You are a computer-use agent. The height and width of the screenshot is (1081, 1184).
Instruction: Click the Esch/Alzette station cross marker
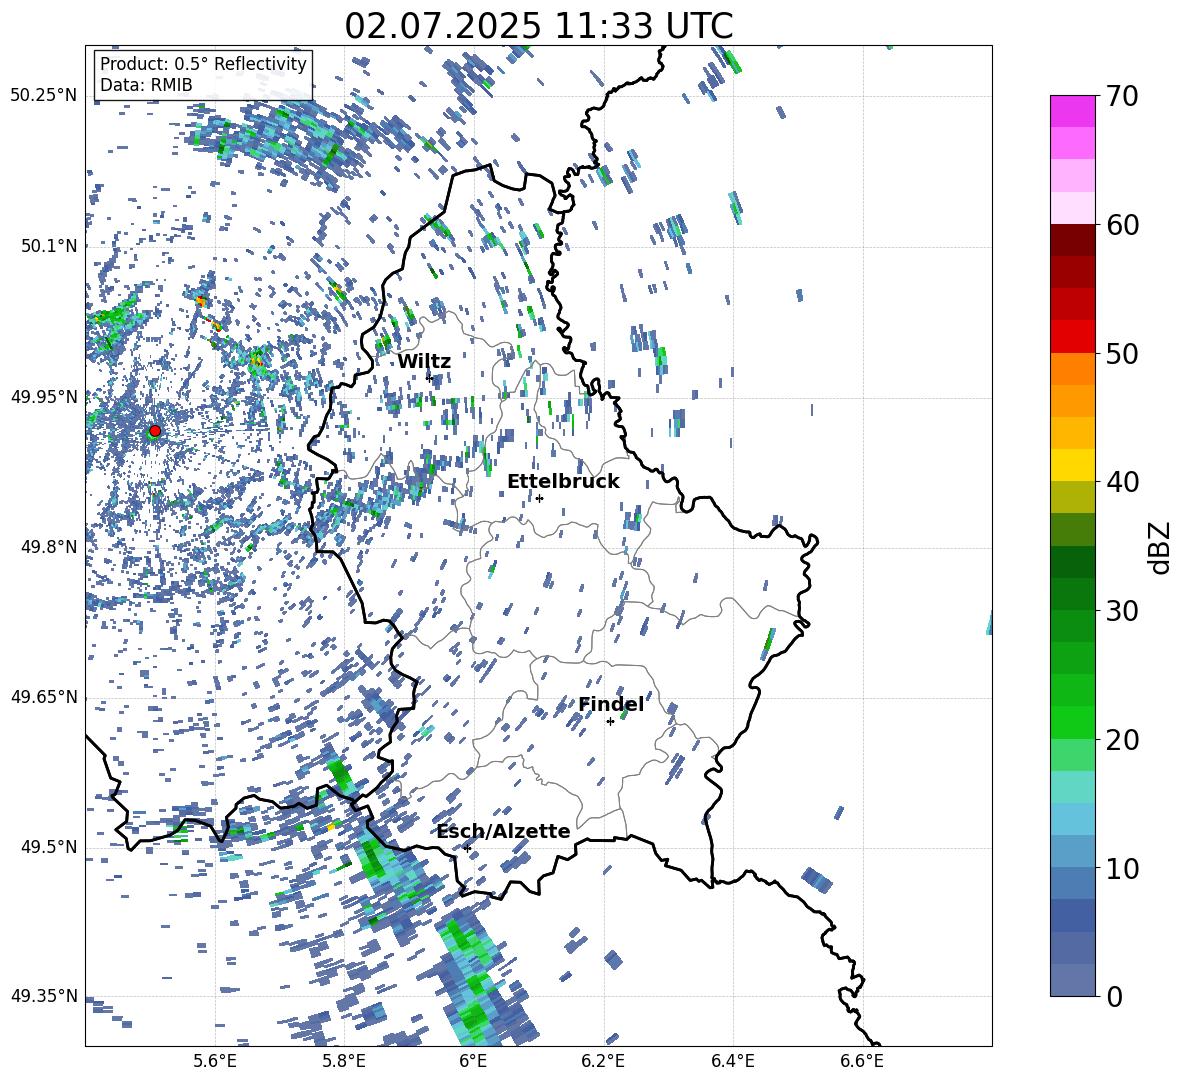tap(467, 848)
